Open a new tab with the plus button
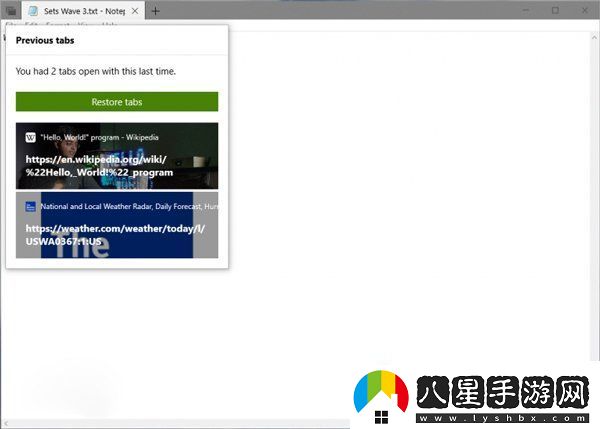 155,10
